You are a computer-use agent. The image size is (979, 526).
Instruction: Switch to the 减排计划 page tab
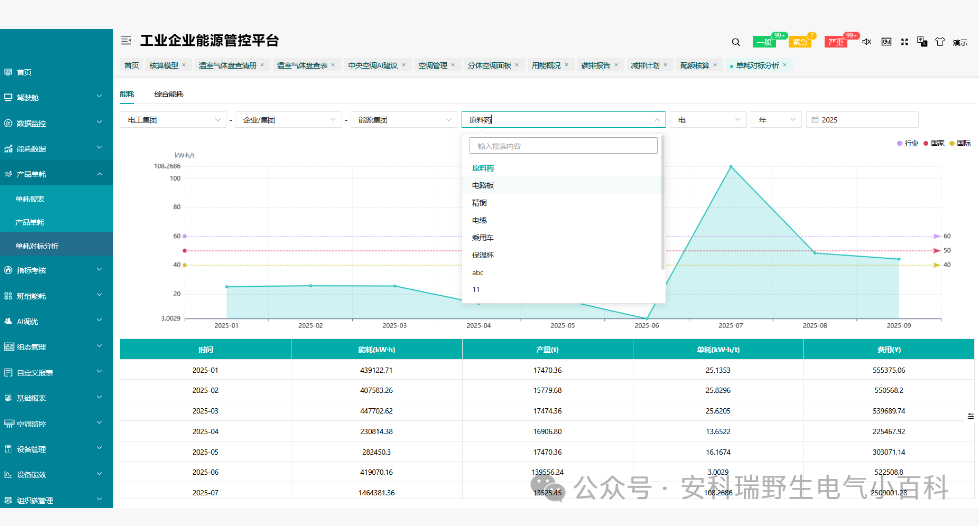point(645,66)
